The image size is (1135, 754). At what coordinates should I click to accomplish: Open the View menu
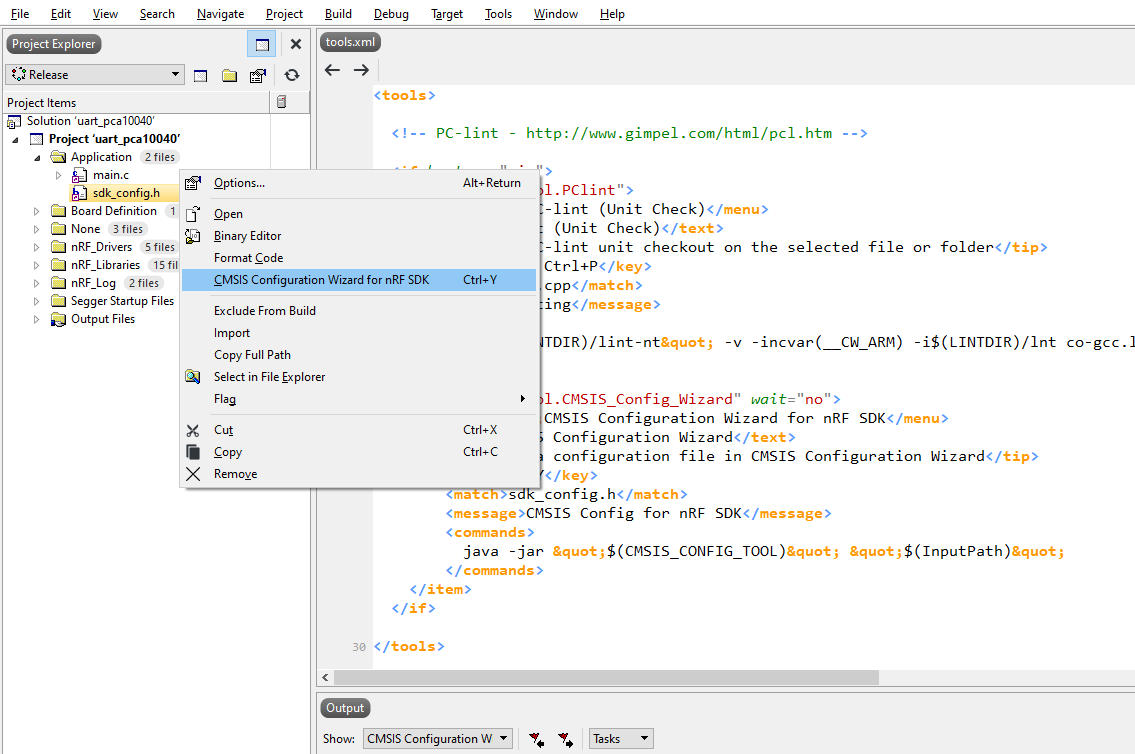pos(105,14)
